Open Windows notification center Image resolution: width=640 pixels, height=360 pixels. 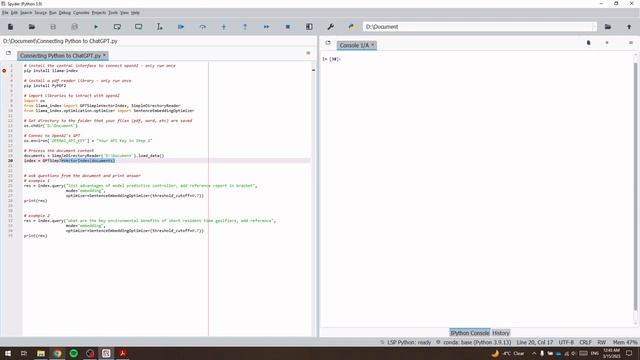629,353
